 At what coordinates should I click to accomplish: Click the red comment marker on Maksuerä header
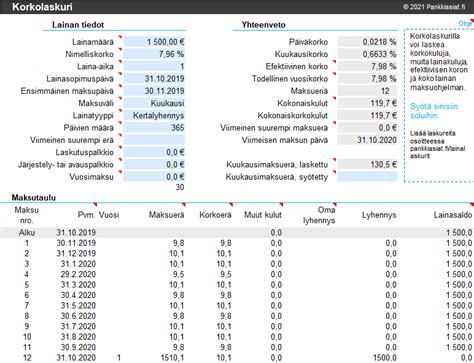pyautogui.click(x=183, y=204)
